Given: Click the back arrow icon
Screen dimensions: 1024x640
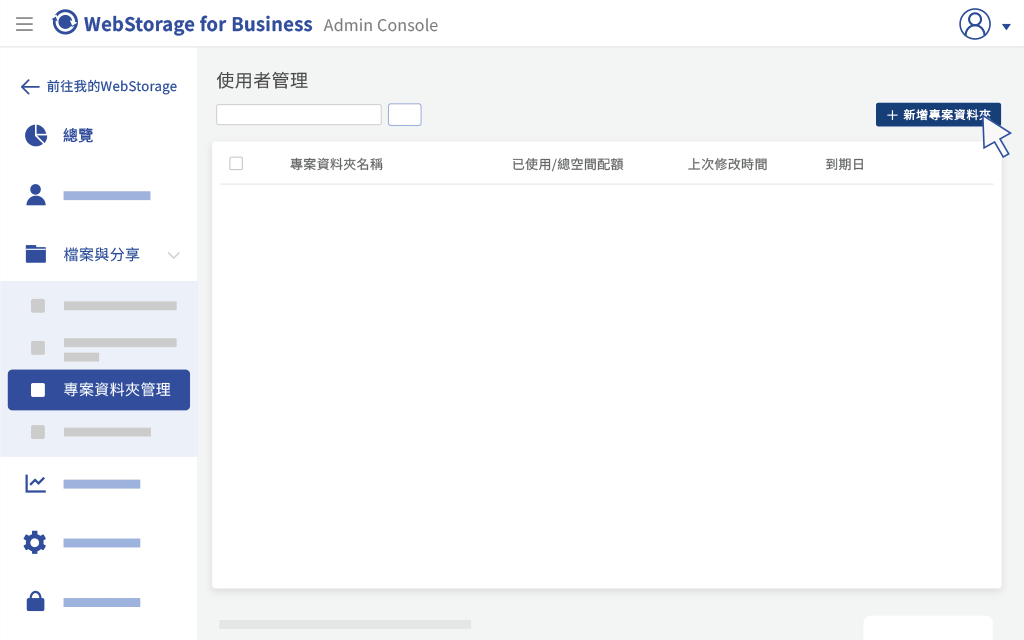Looking at the screenshot, I should point(29,86).
